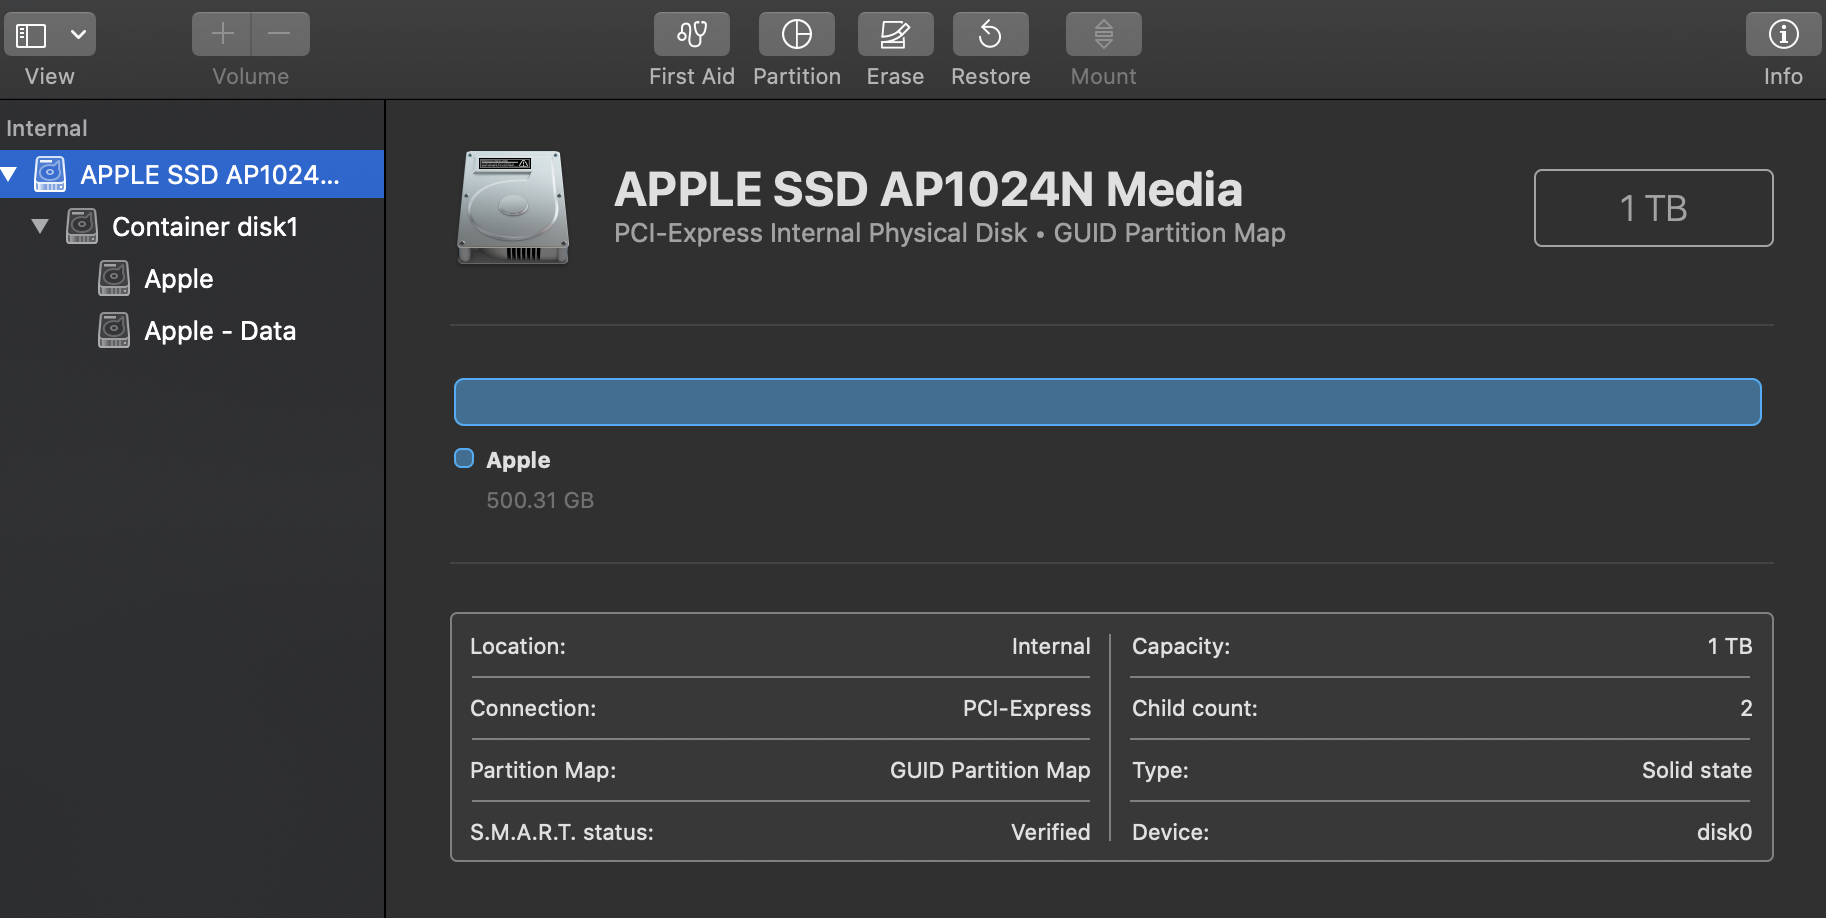The height and width of the screenshot is (918, 1826).
Task: Click the 500.31 GB size text
Action: click(x=540, y=500)
